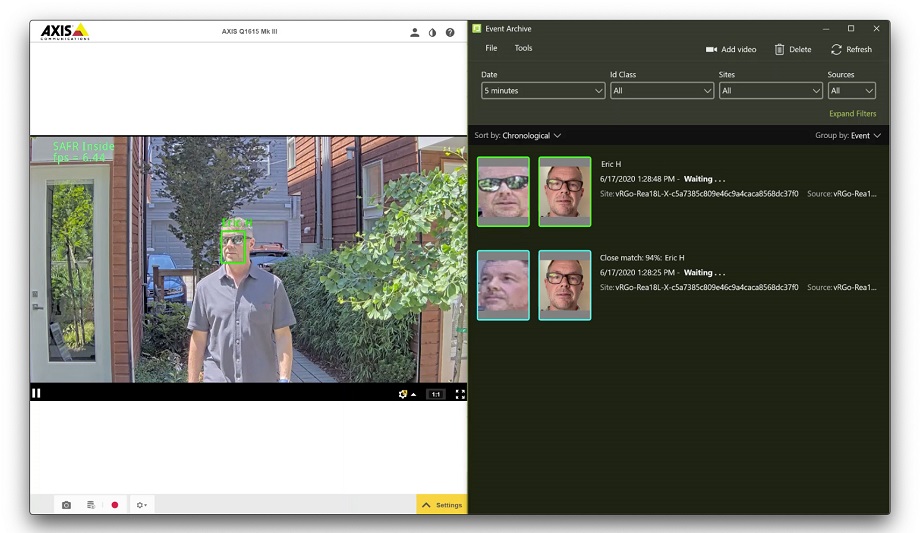Select the sunglasses face thumbnail for Eric H
Viewport: 920px width, 533px height.
tap(503, 191)
